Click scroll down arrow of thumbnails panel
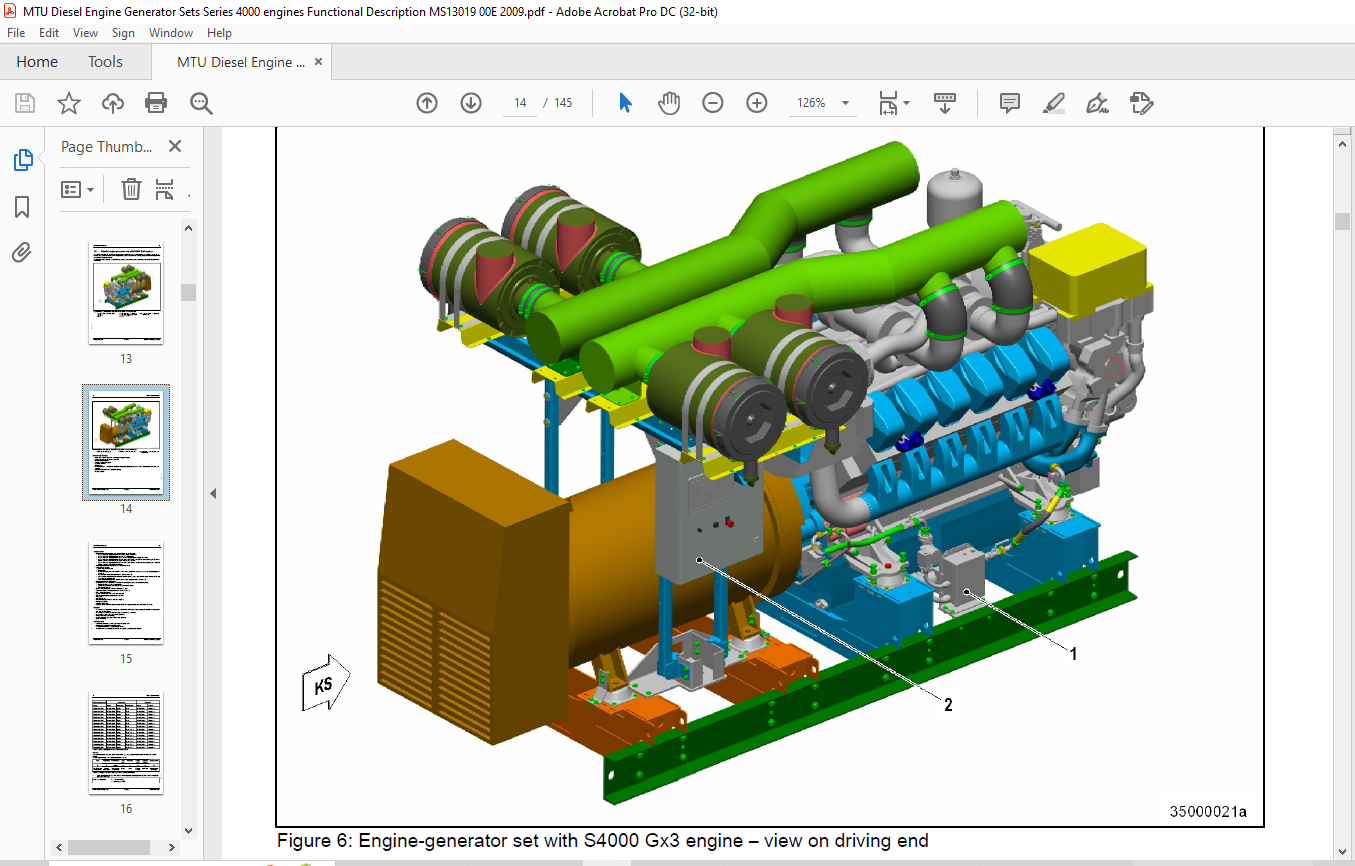This screenshot has width=1355, height=866. 188,830
